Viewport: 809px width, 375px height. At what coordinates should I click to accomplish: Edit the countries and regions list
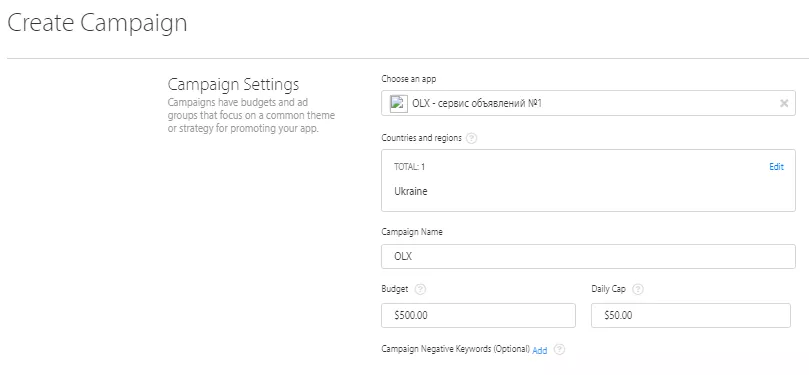click(776, 167)
